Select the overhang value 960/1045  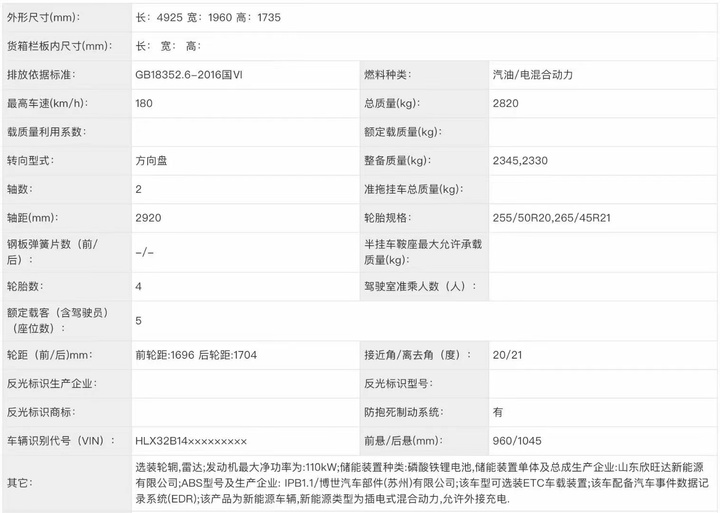click(517, 441)
